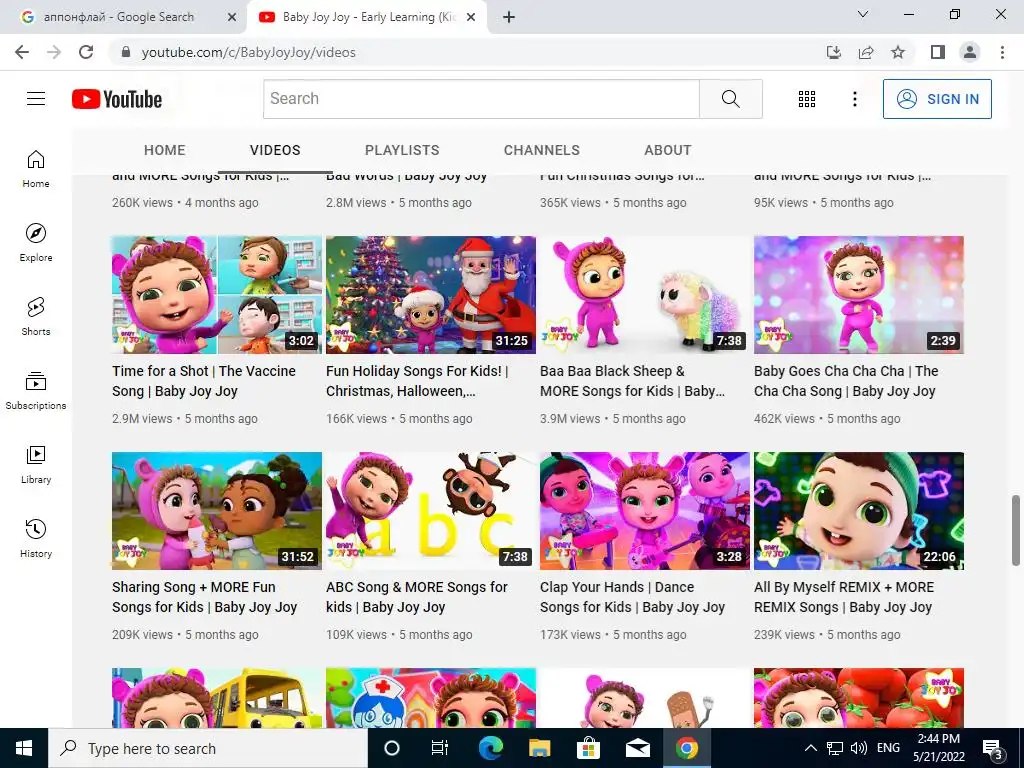
Task: Open the Chrome profile avatar
Action: [970, 52]
